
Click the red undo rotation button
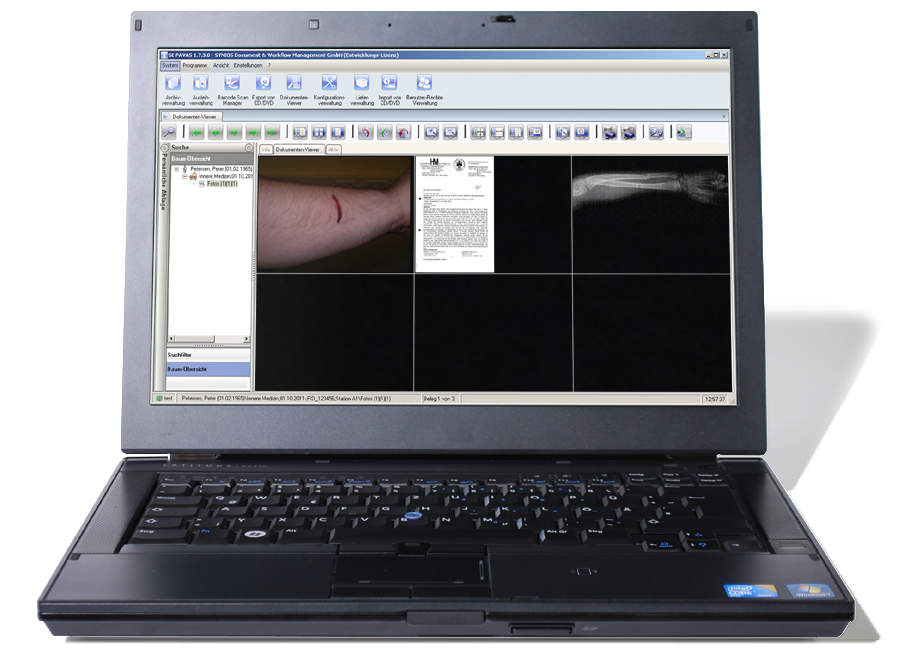point(403,133)
